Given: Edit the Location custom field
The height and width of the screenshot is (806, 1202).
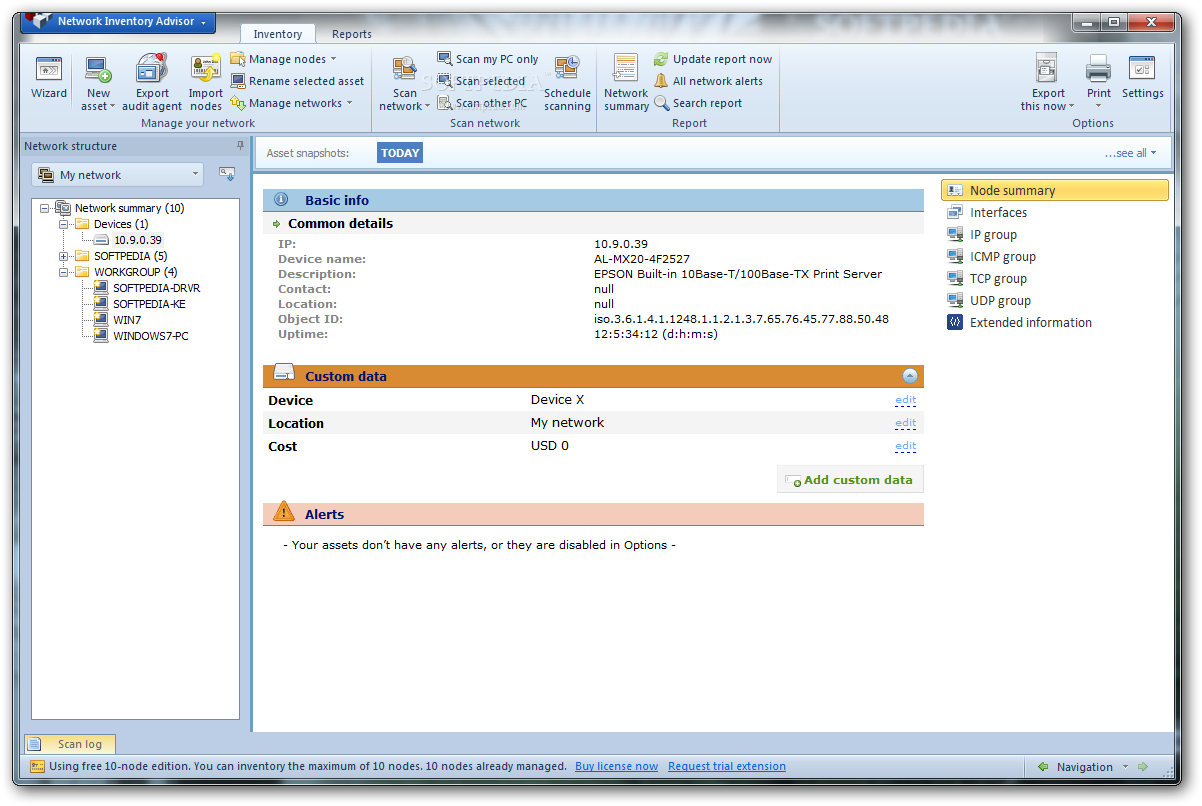Looking at the screenshot, I should [x=905, y=423].
